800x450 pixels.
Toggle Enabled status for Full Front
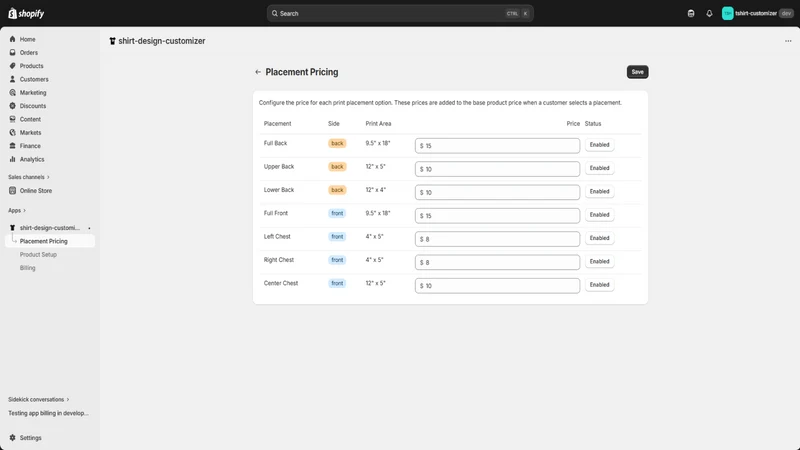(599, 215)
